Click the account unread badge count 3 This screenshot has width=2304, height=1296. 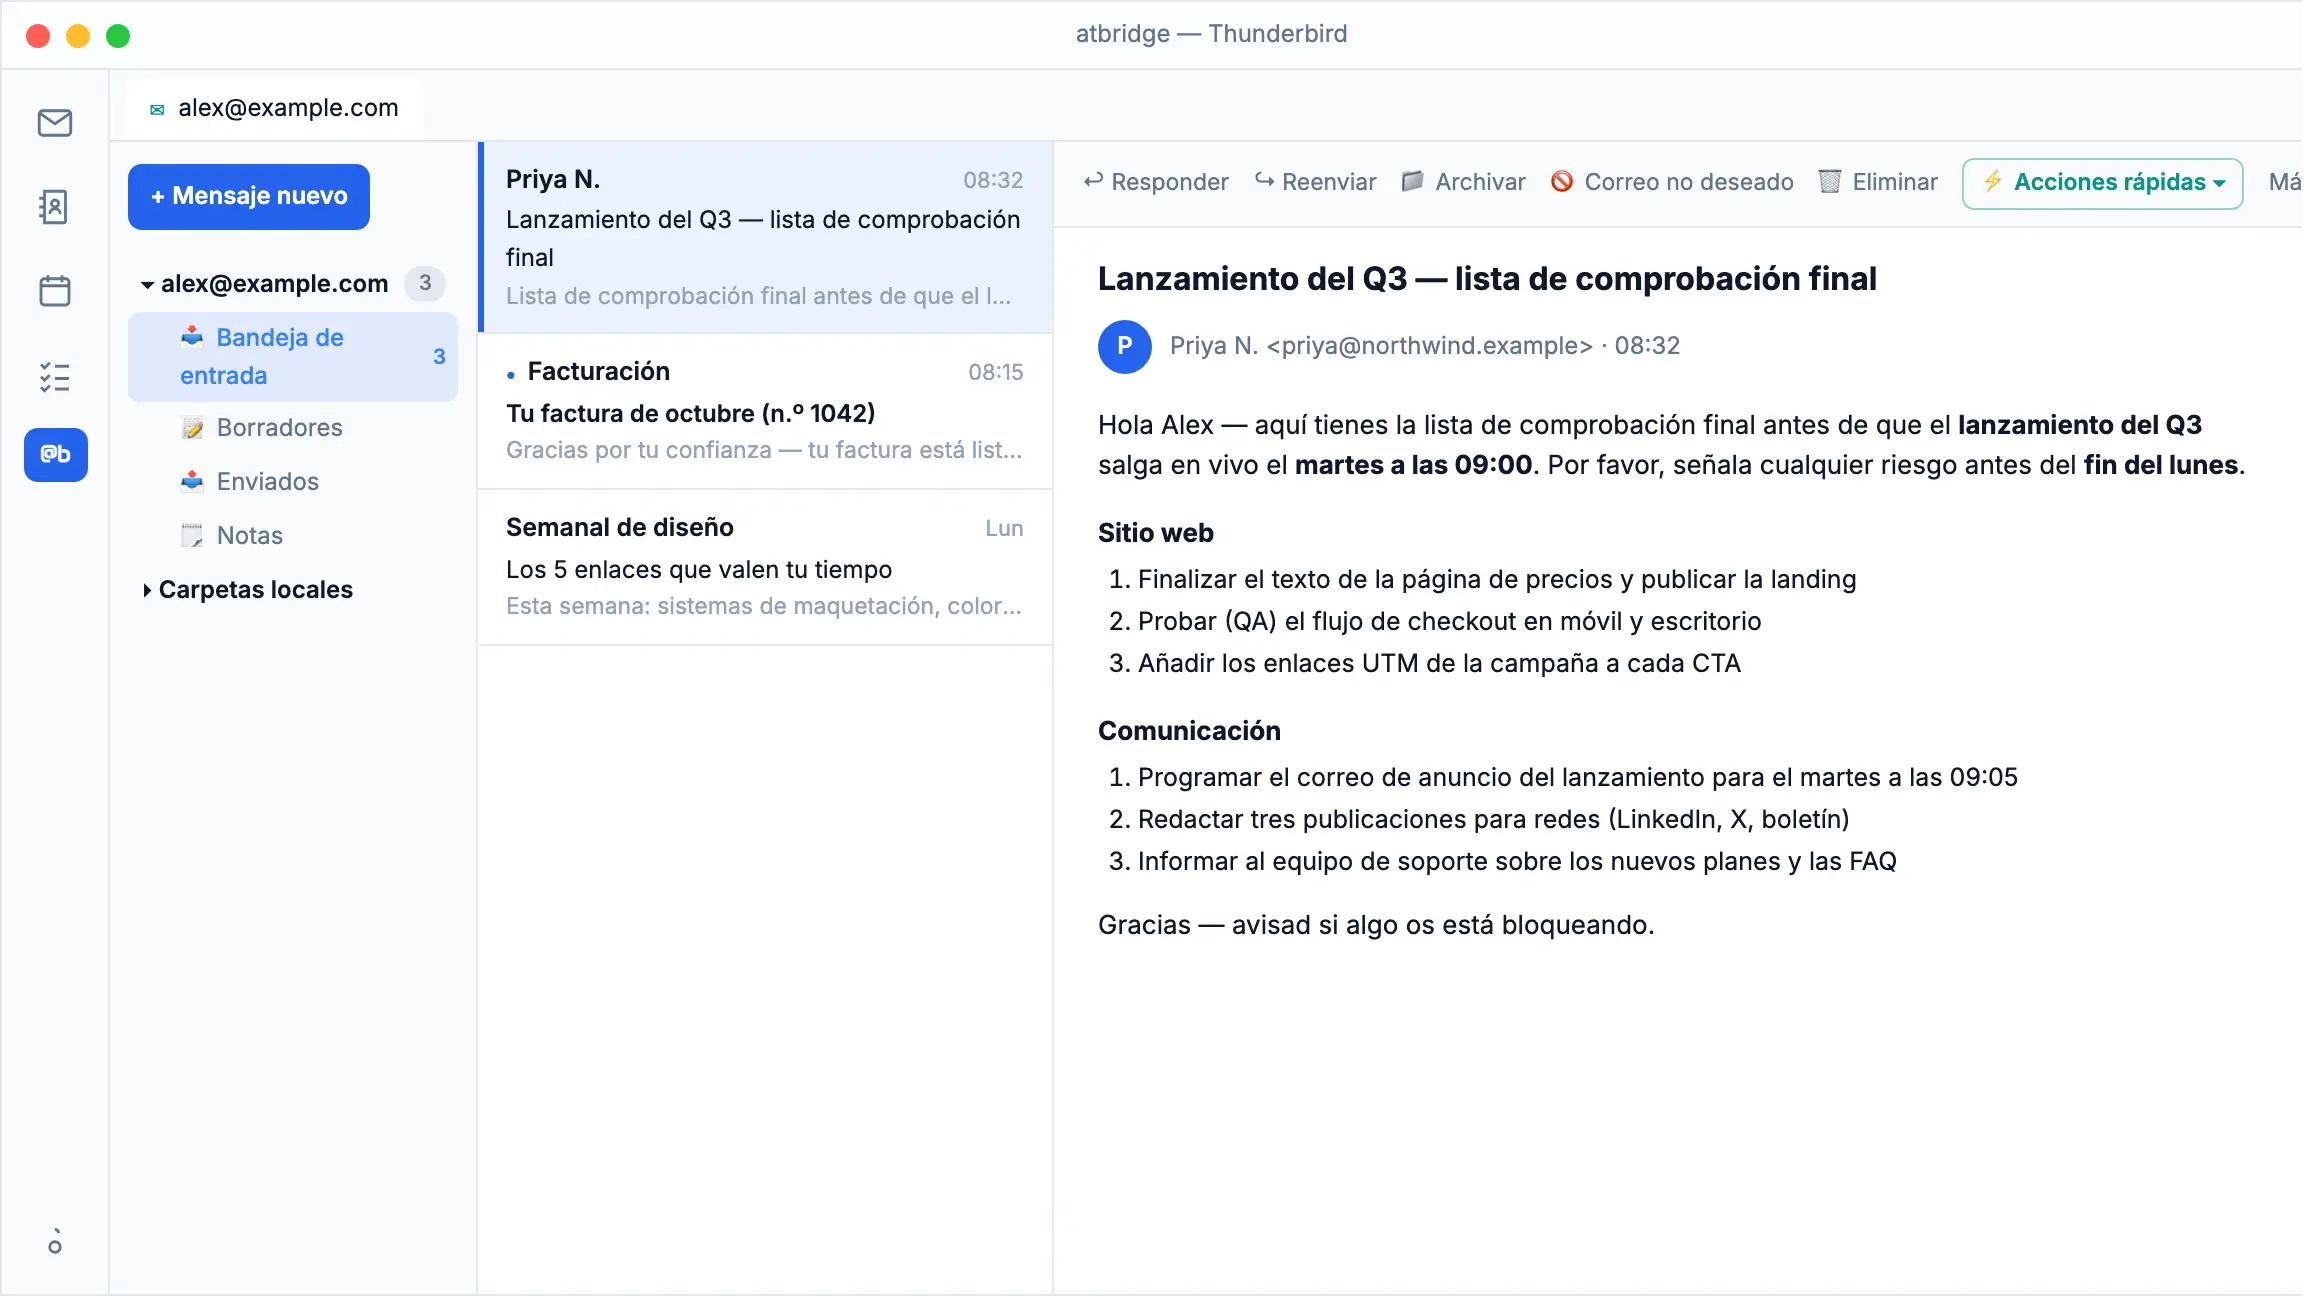(425, 283)
